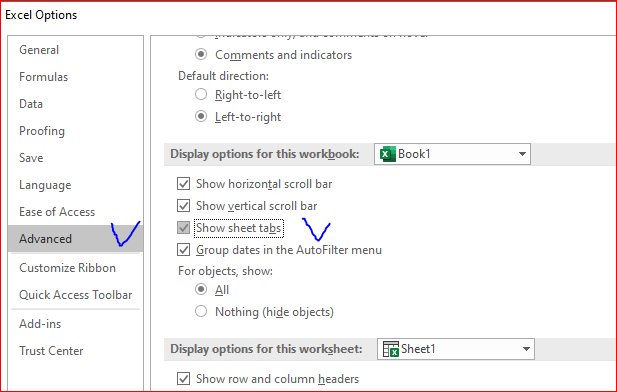The width and height of the screenshot is (617, 392).
Task: Choose Left-to-right default direction
Action: [201, 116]
